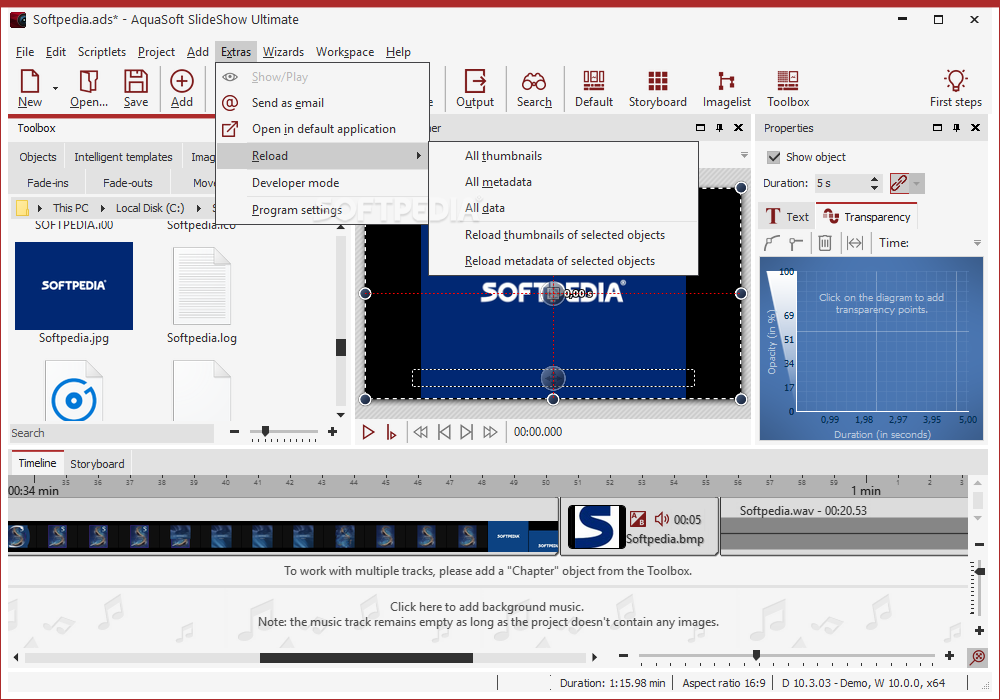
Task: Open the Workspace menu
Action: tap(345, 52)
